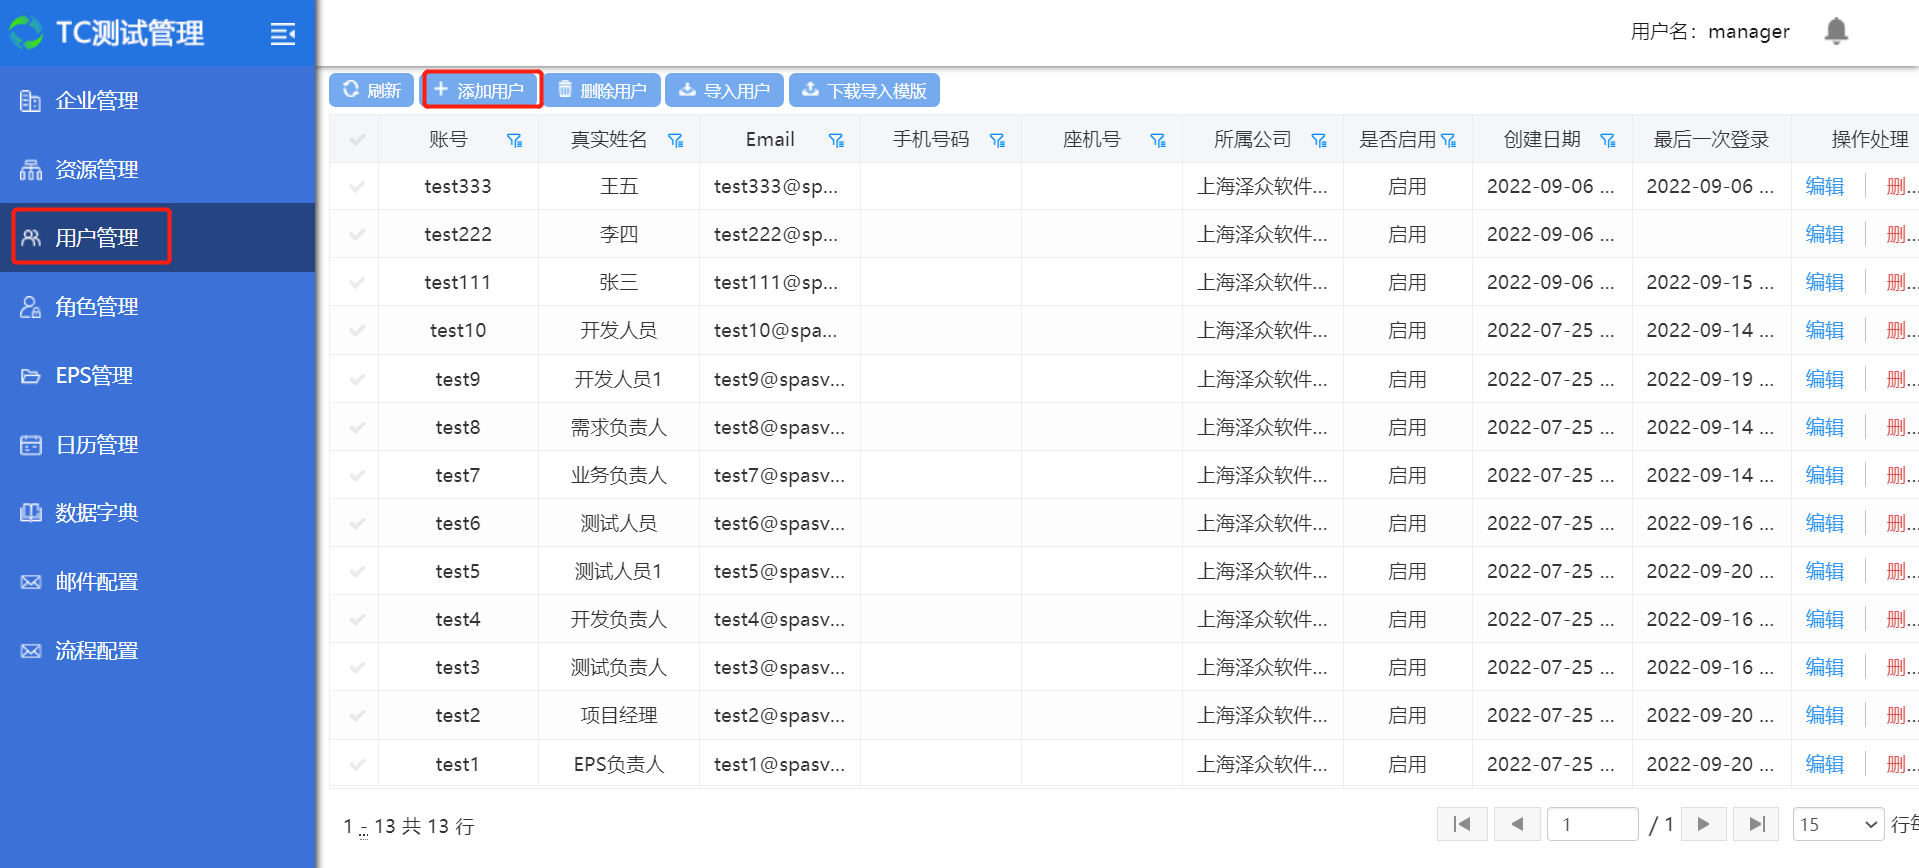Collapse the sidebar with the hamburger icon

[283, 34]
